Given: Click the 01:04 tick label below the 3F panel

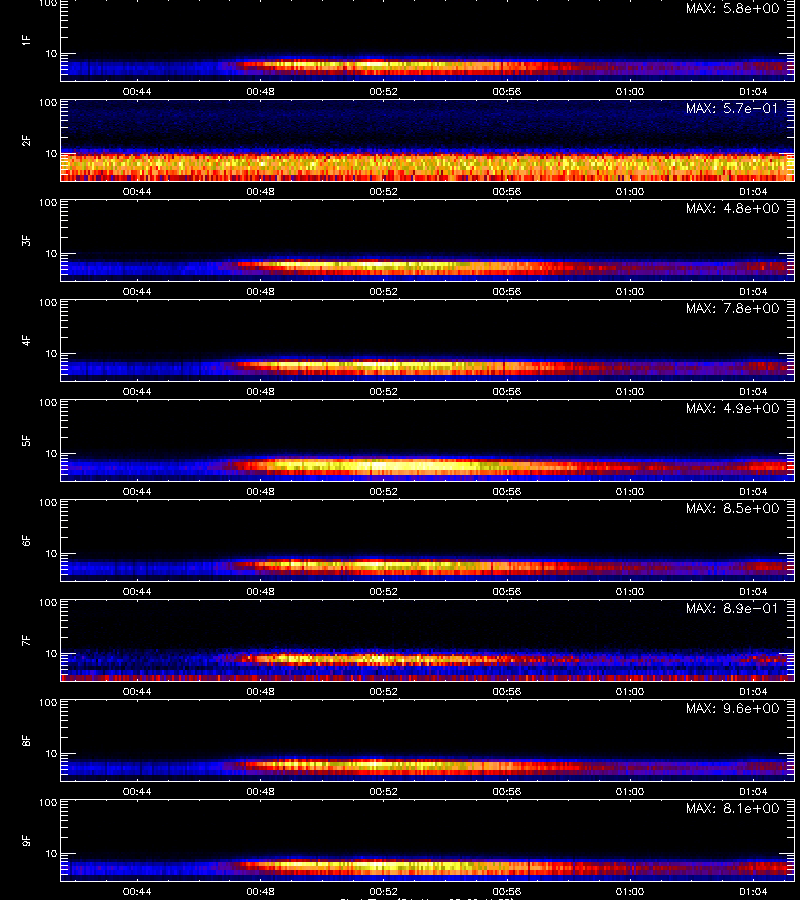Looking at the screenshot, I should (x=753, y=292).
